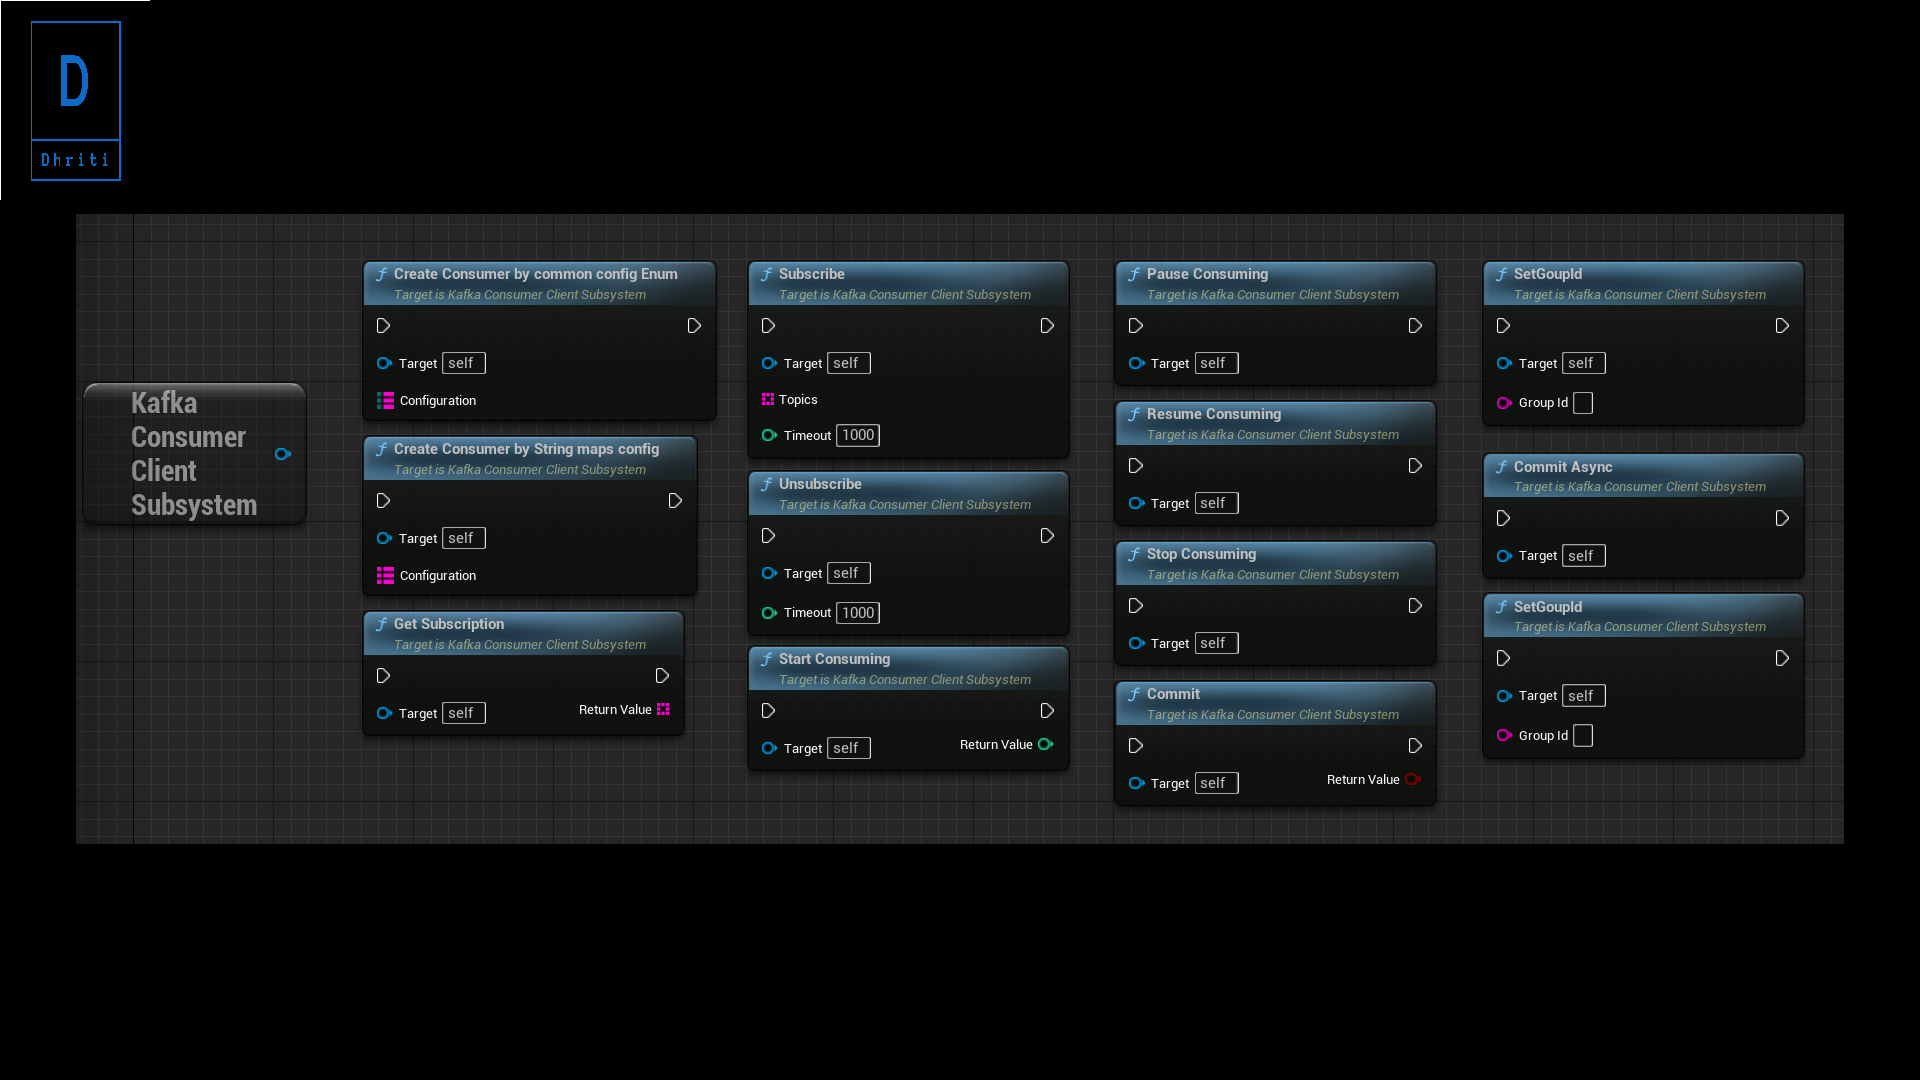This screenshot has width=1920, height=1080.
Task: Click the empty Group Id box on upper SetGoupId node
Action: [1582, 403]
